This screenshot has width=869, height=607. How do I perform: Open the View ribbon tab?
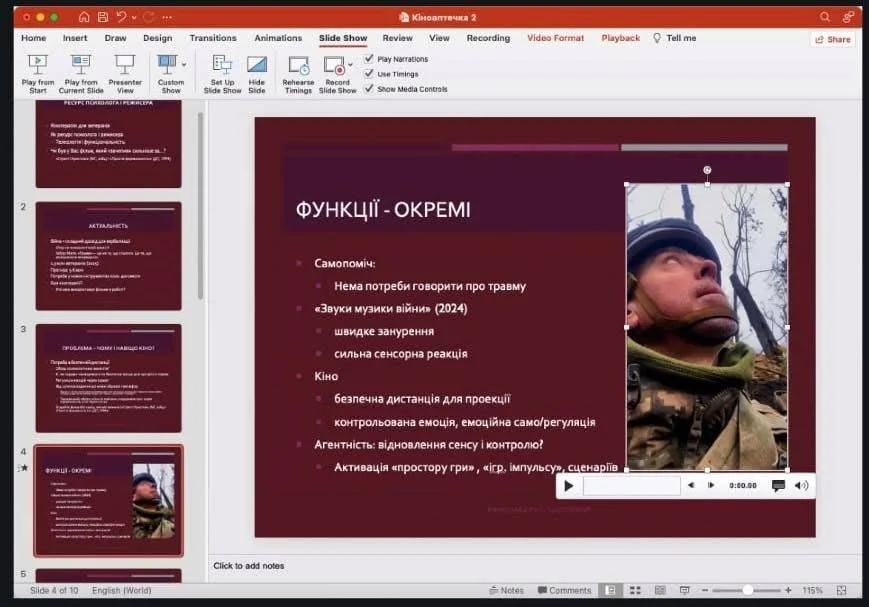pyautogui.click(x=439, y=38)
